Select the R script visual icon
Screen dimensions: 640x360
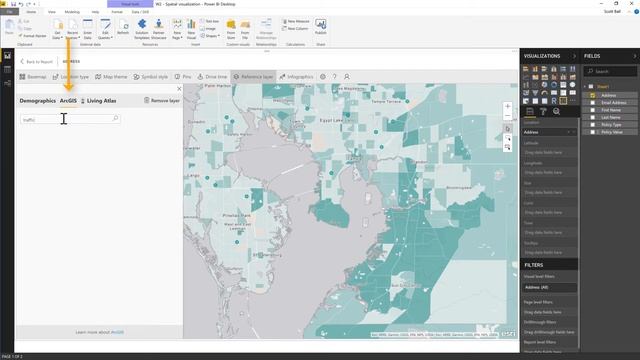[x=554, y=101]
